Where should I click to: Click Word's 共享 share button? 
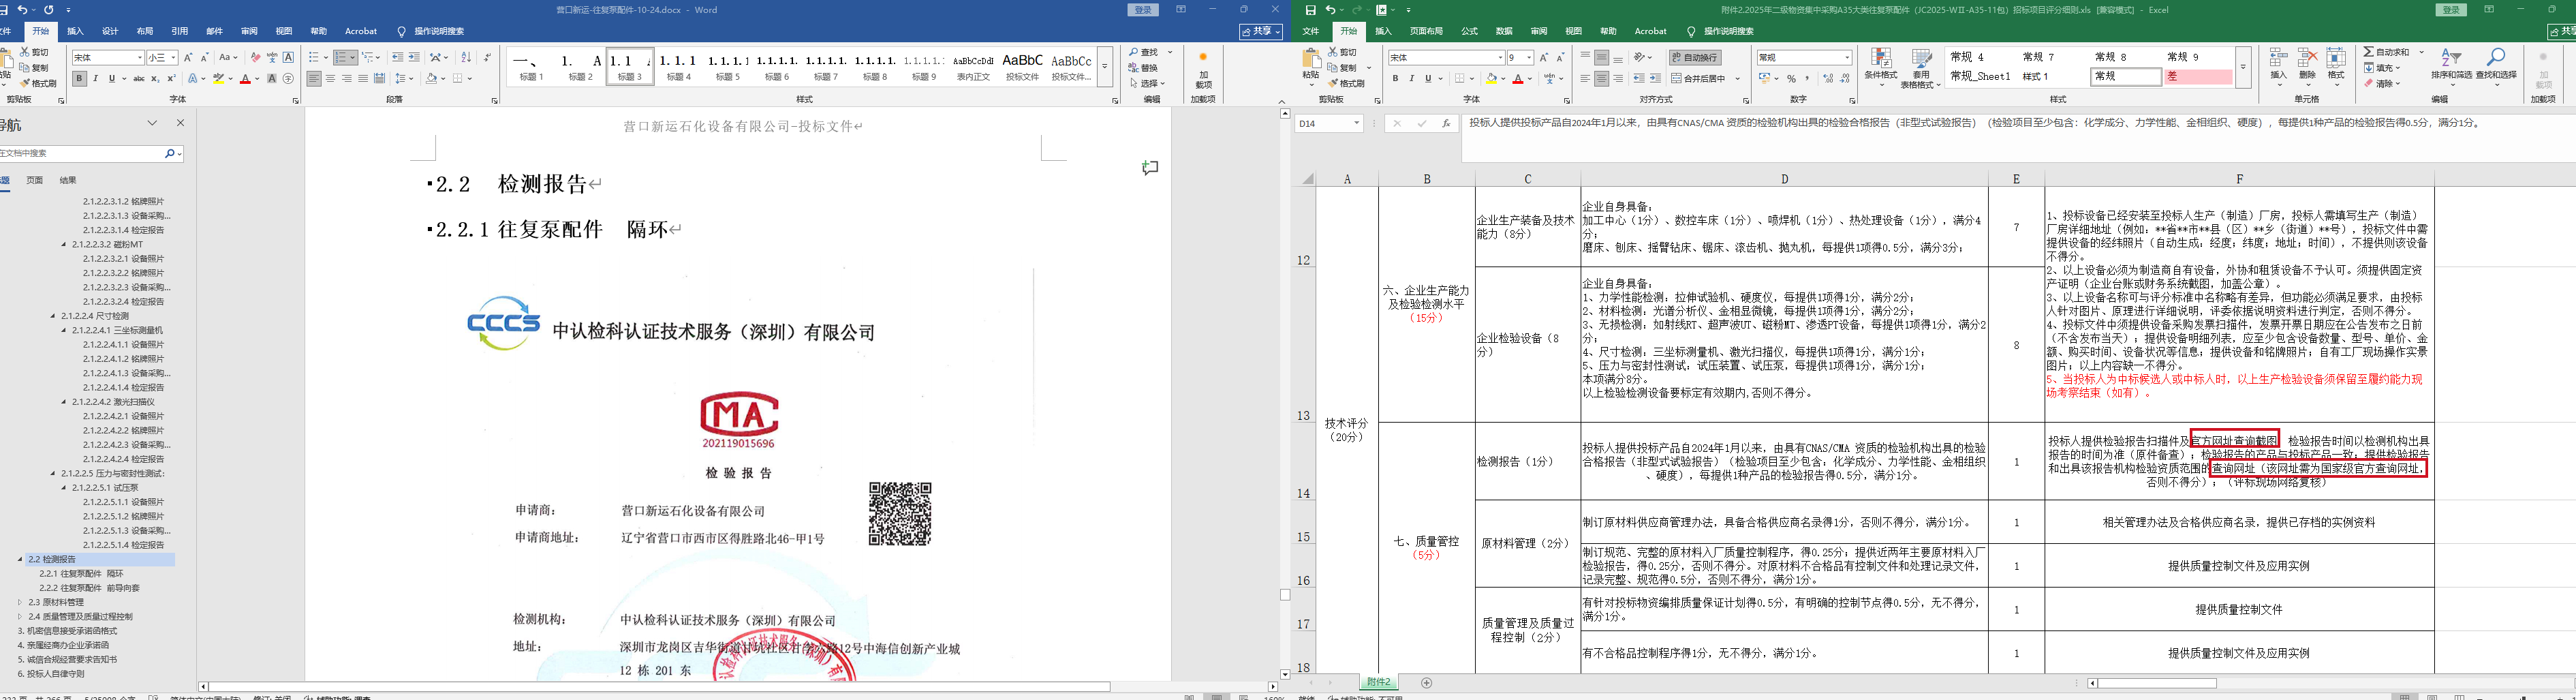[x=1261, y=31]
